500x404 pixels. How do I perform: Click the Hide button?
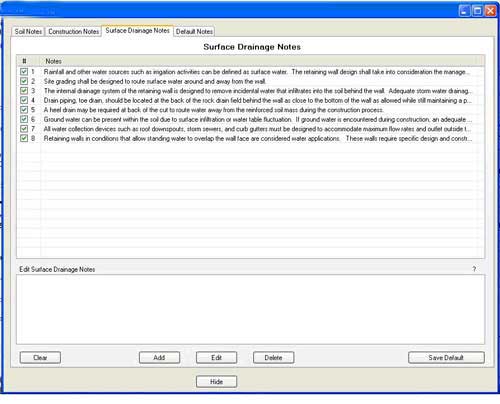coord(217,382)
